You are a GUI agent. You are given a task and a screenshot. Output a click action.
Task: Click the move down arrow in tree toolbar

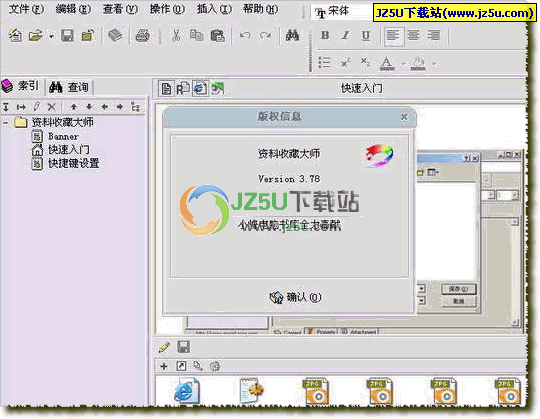(x=89, y=107)
